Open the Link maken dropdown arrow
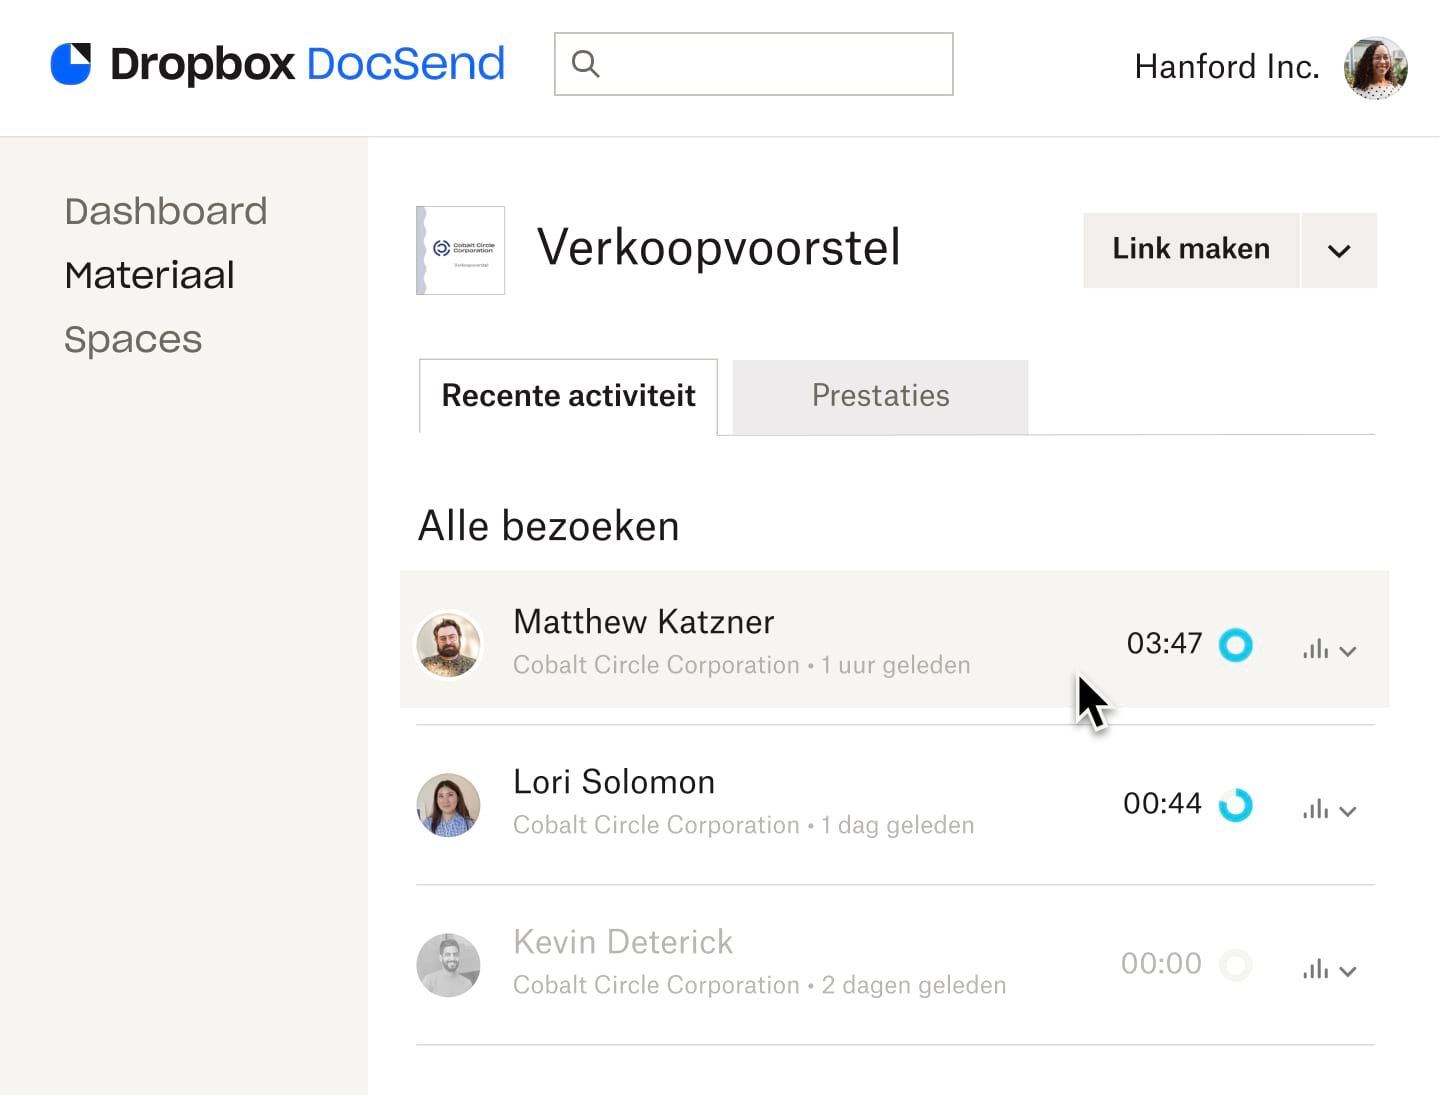The width and height of the screenshot is (1440, 1096). pyautogui.click(x=1339, y=250)
